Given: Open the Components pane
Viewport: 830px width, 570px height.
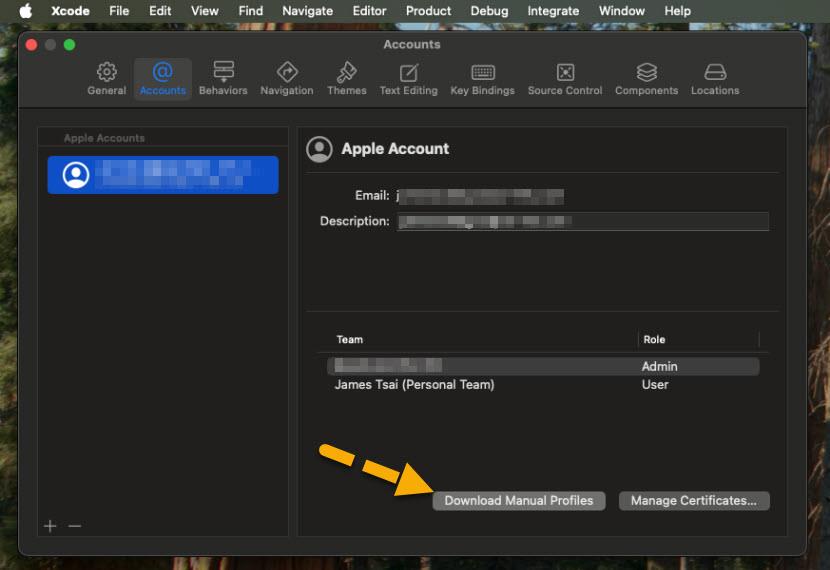Looking at the screenshot, I should [x=646, y=78].
